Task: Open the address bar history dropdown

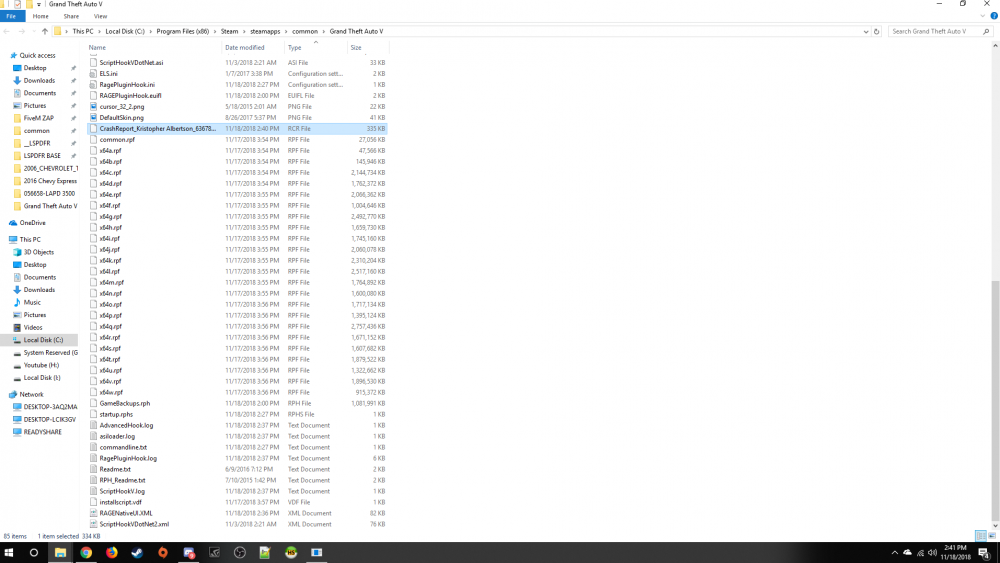Action: [865, 31]
